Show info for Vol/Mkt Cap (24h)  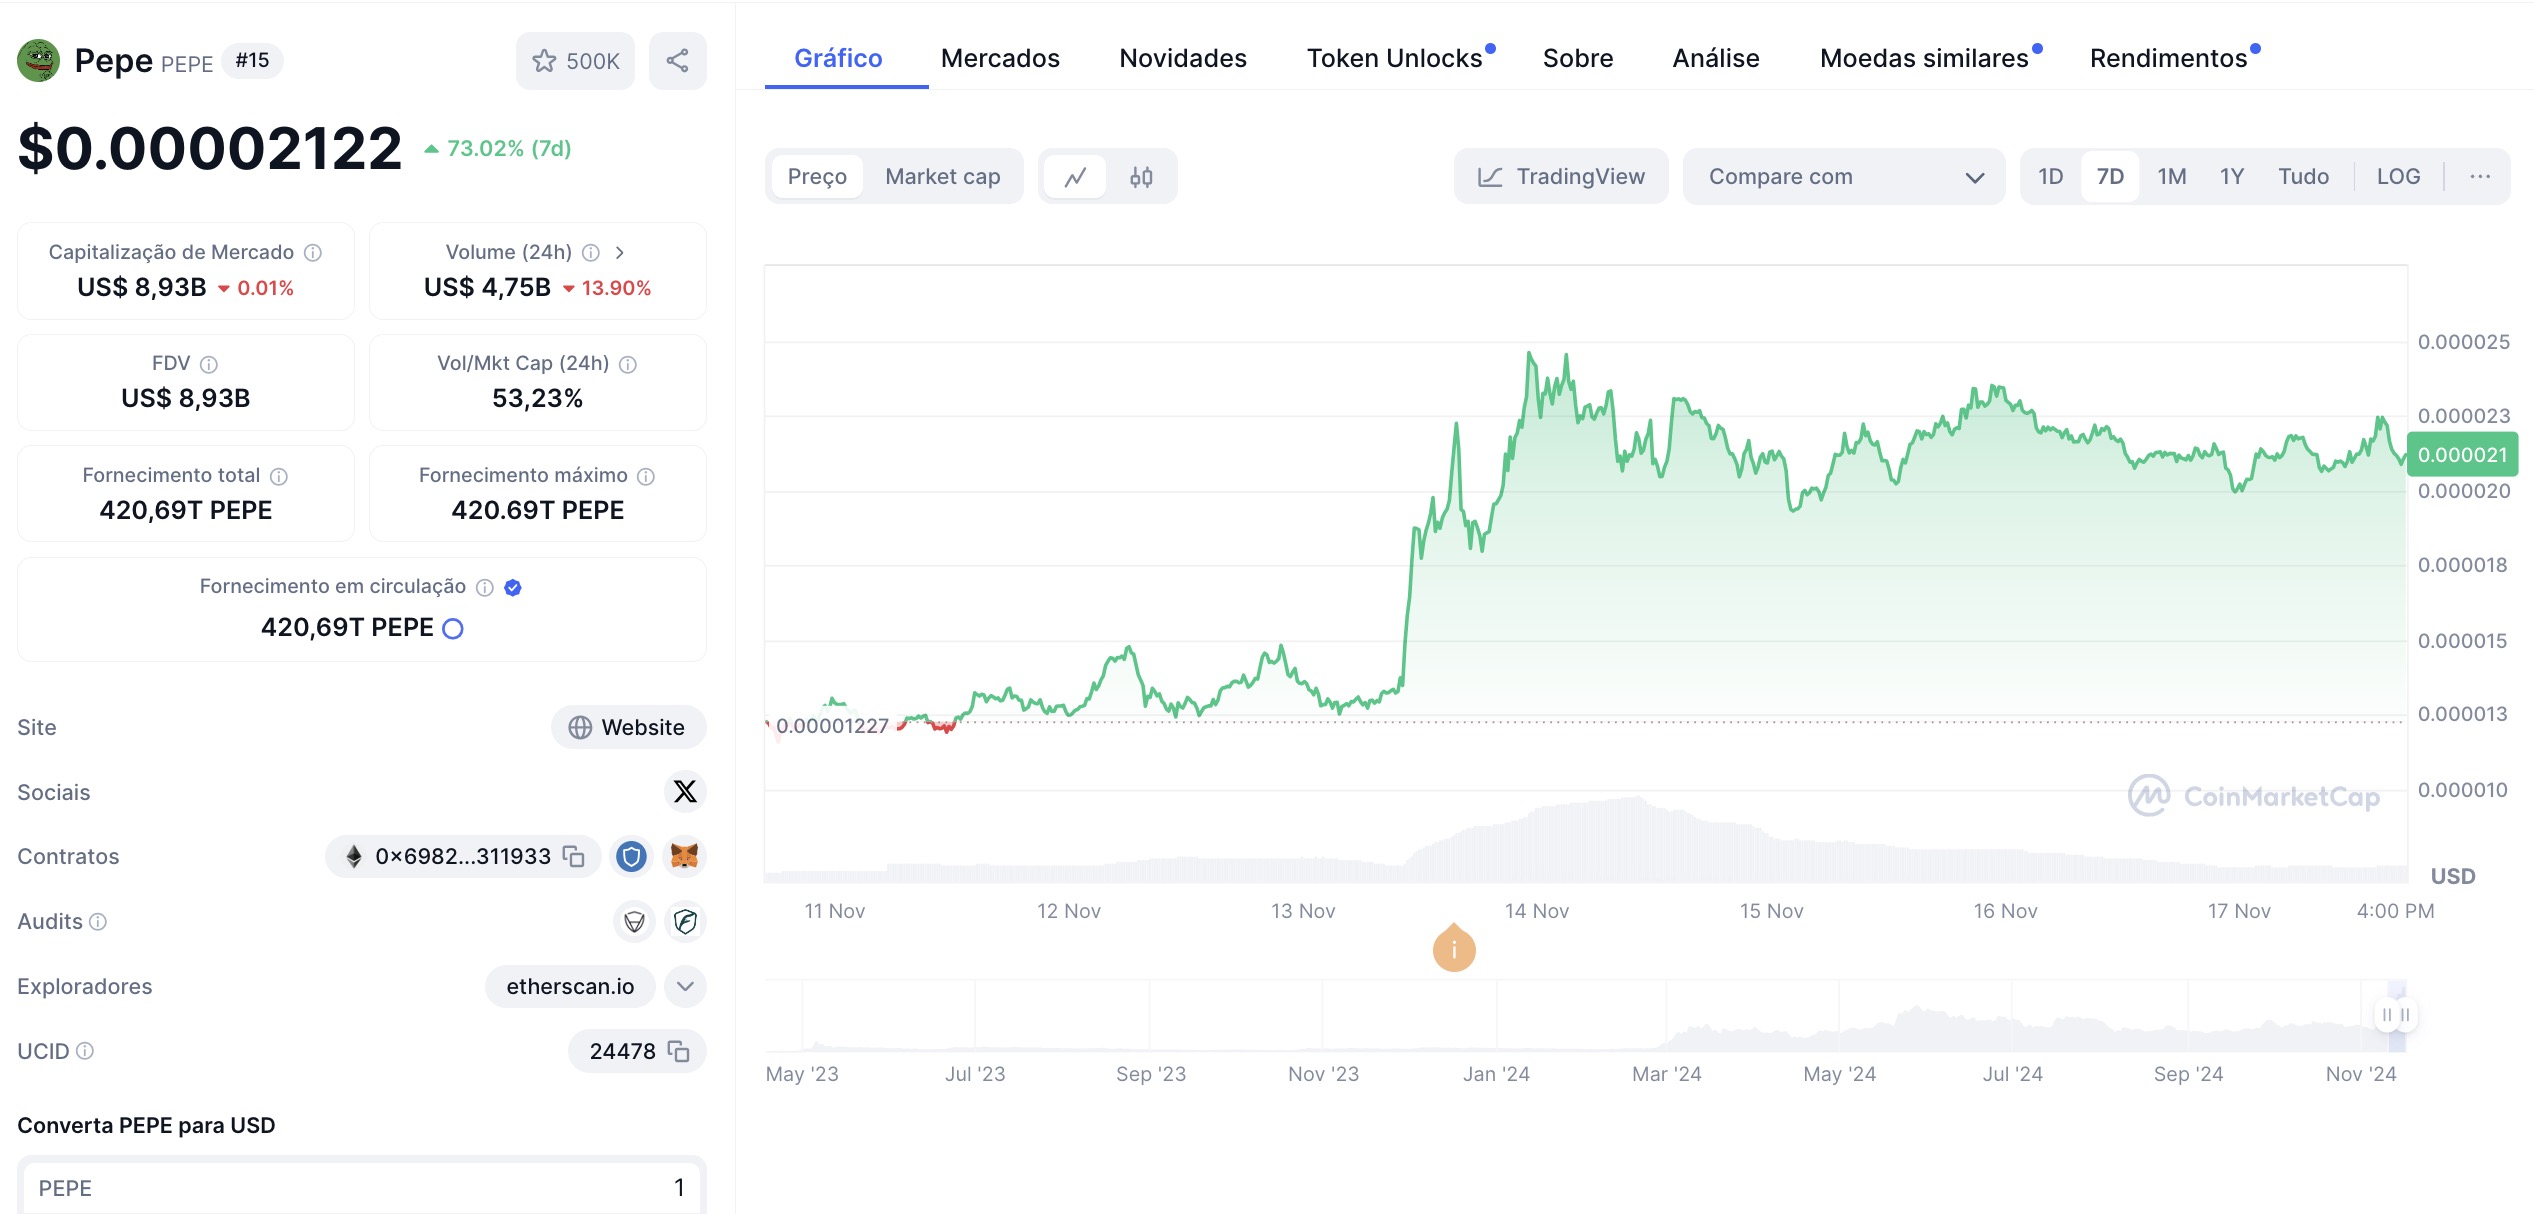628,365
